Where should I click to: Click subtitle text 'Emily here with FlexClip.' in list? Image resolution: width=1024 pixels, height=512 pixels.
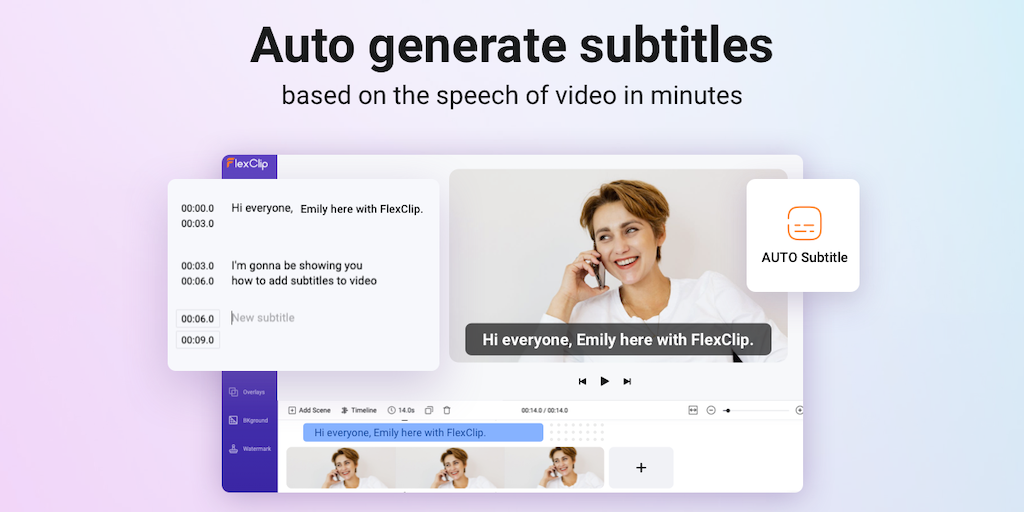(x=362, y=209)
